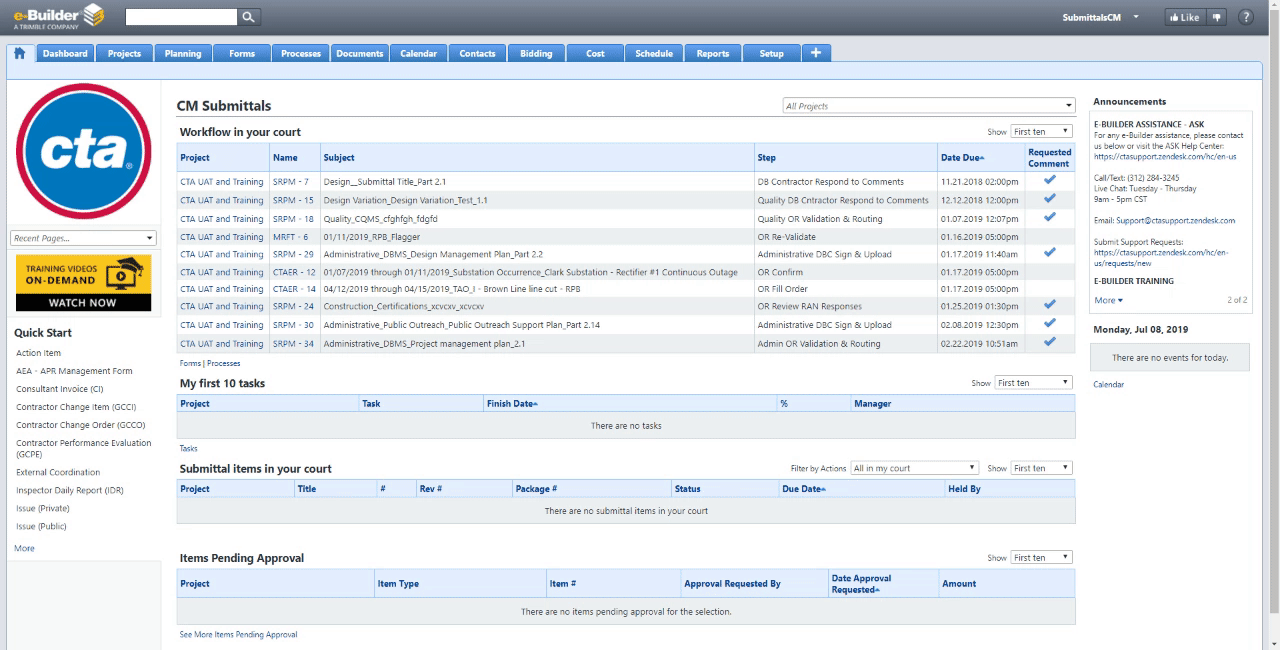Switch to the Documents tab
Viewport: 1280px width, 650px height.
tap(359, 53)
